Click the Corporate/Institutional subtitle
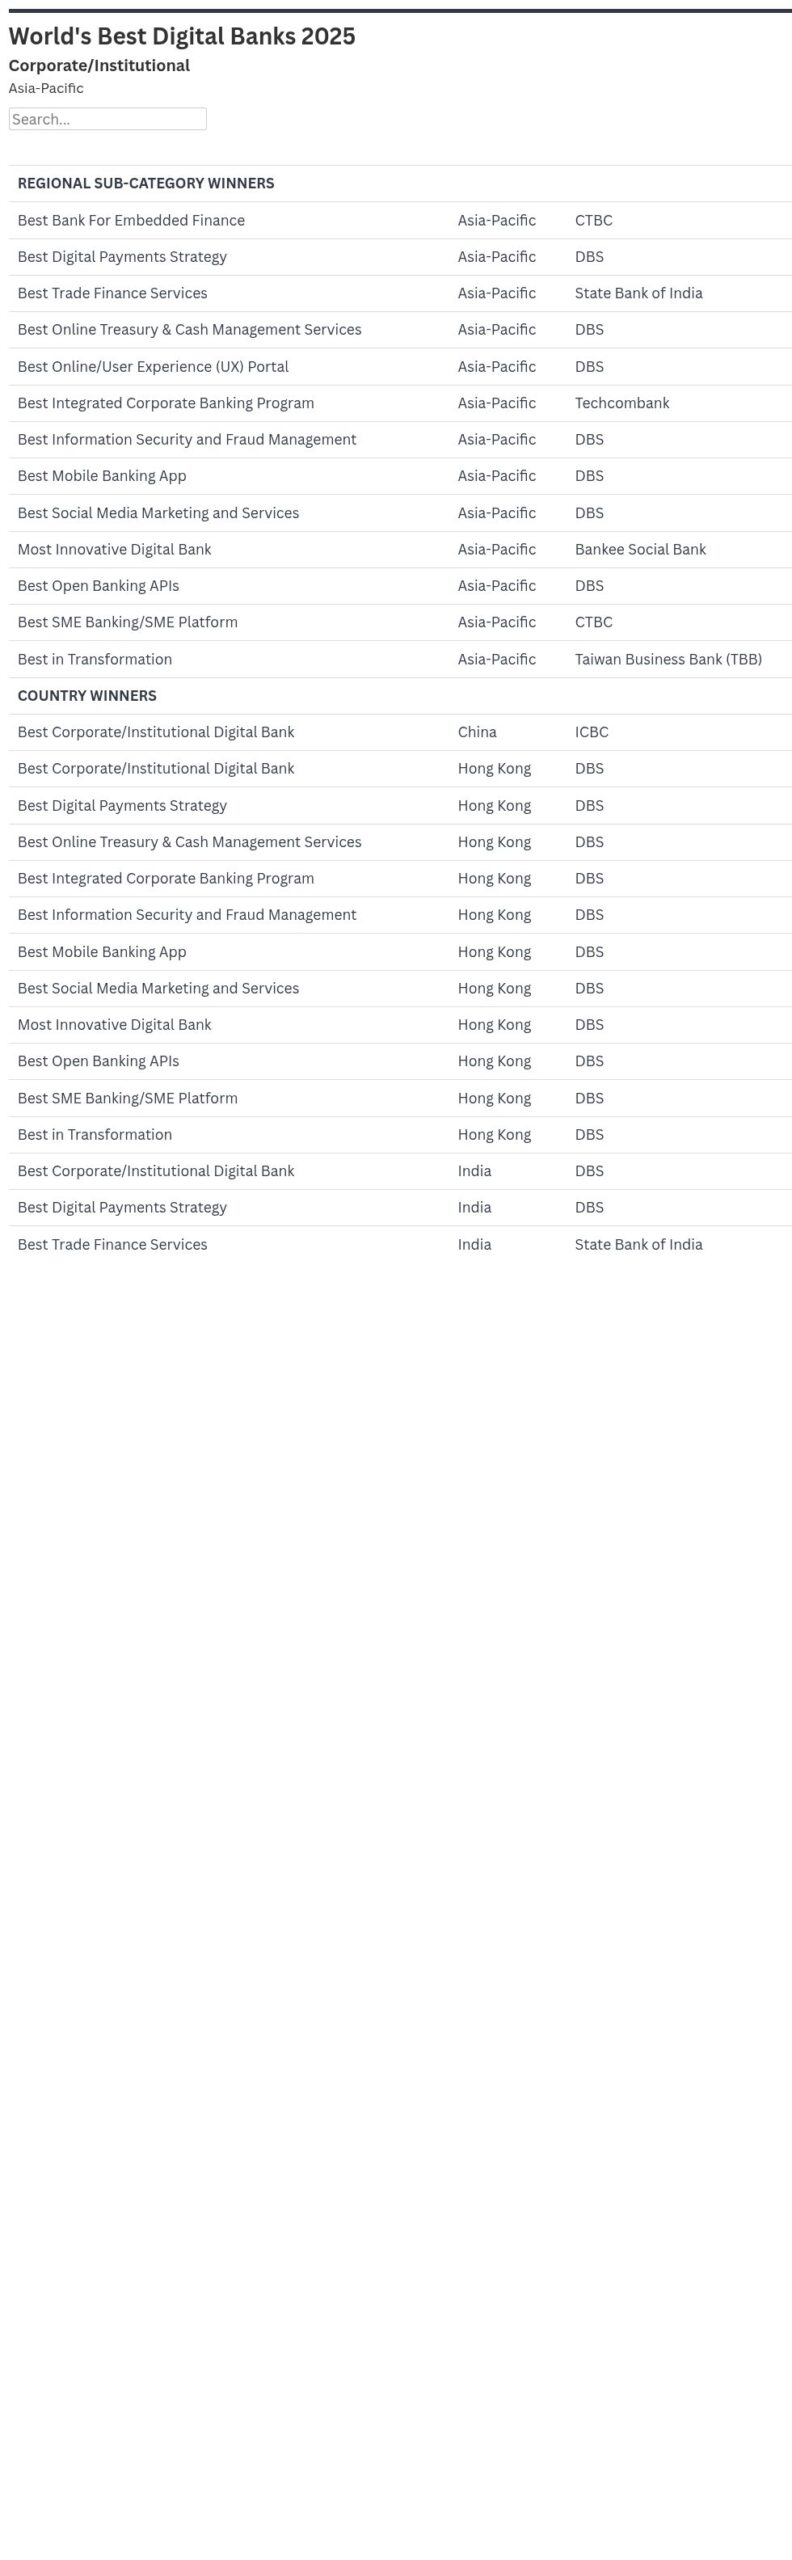Viewport: 792px width, 2560px height. [99, 66]
